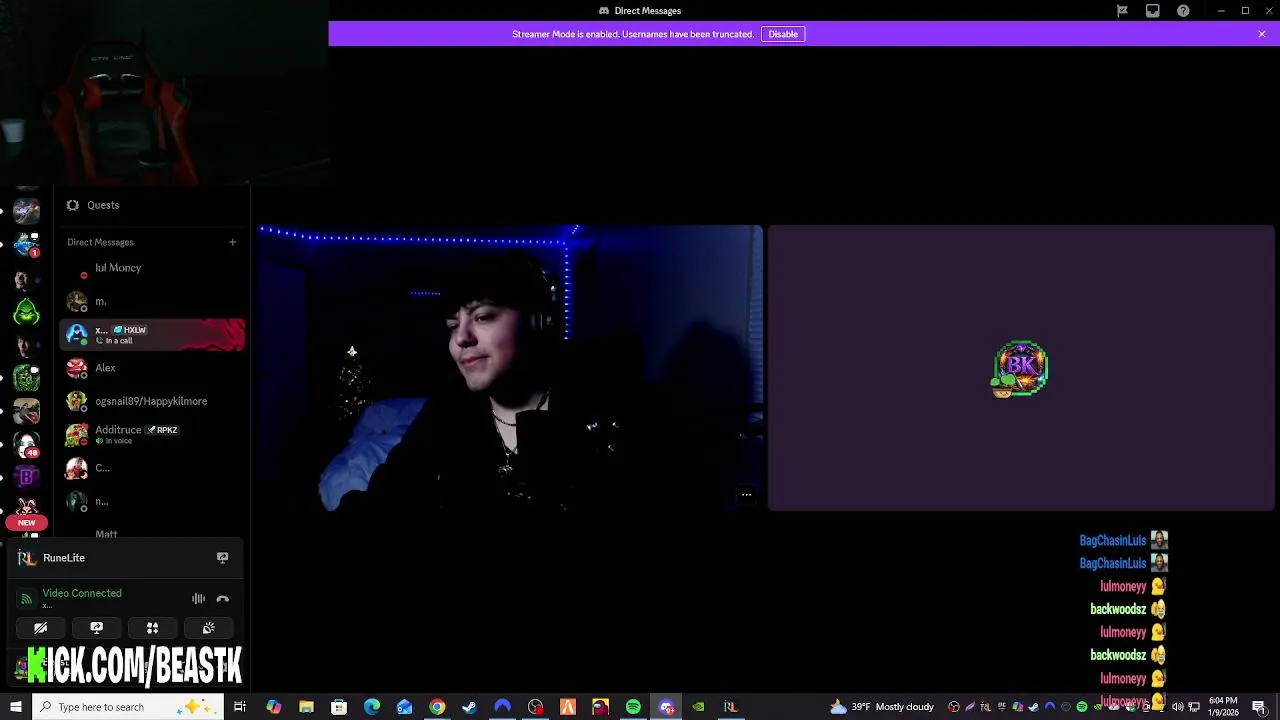Open Spotify from taskbar
The image size is (1280, 720).
tap(633, 707)
